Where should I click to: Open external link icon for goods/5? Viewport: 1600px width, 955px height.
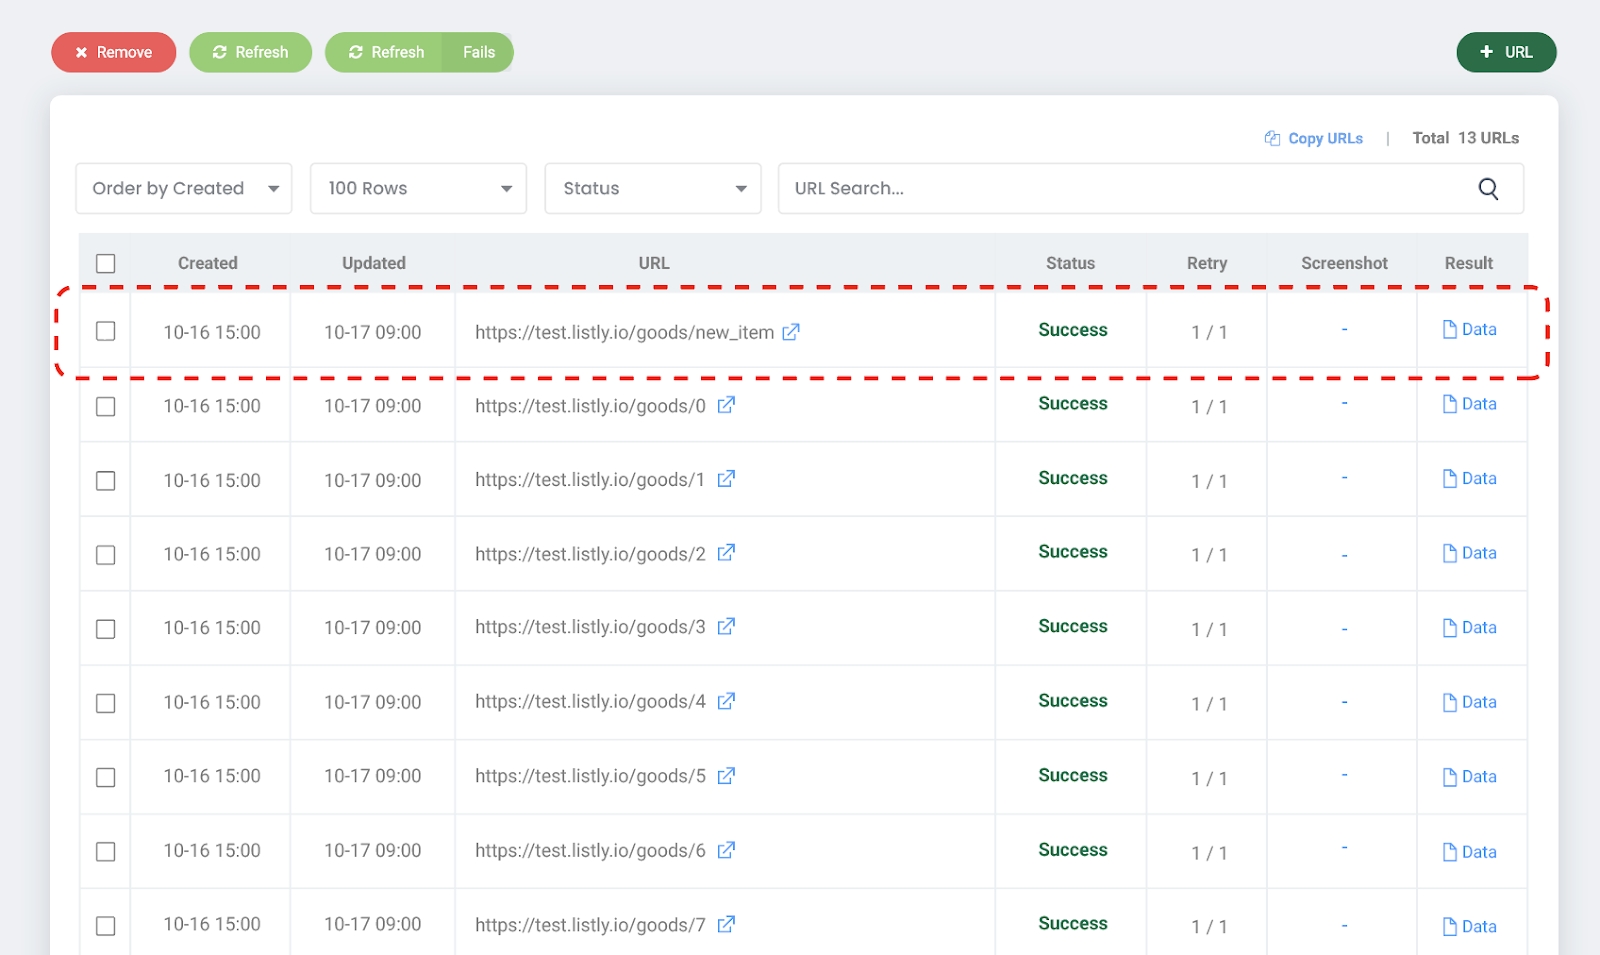pos(726,776)
